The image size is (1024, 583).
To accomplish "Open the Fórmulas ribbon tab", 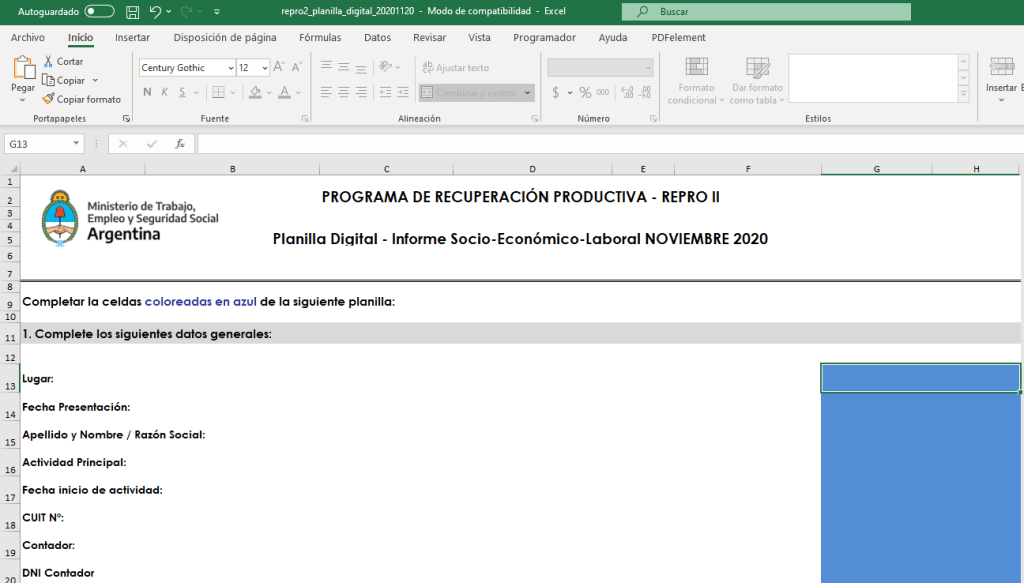I will (x=320, y=37).
